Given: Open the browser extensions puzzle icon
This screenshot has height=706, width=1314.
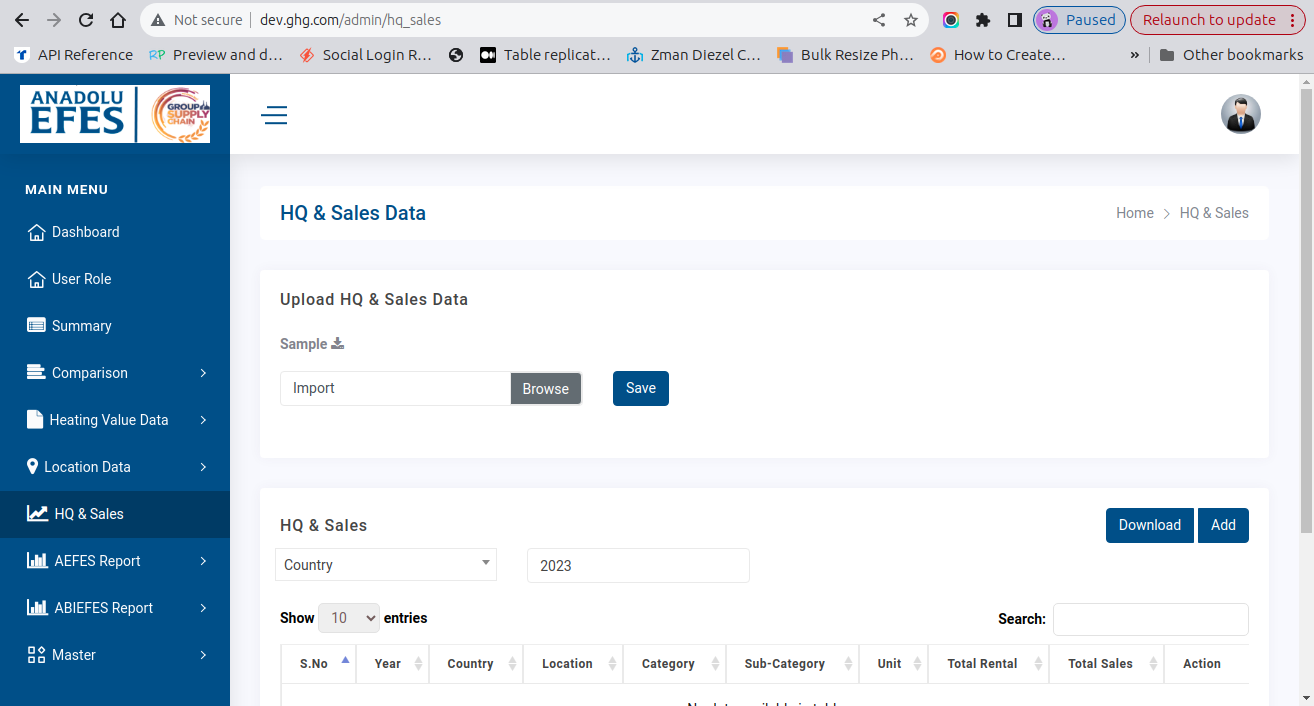Looking at the screenshot, I should (x=982, y=20).
